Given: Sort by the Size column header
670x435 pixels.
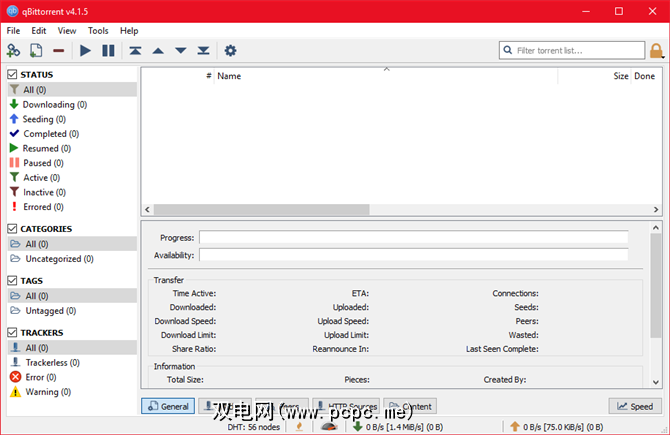Looking at the screenshot, I should [x=594, y=76].
